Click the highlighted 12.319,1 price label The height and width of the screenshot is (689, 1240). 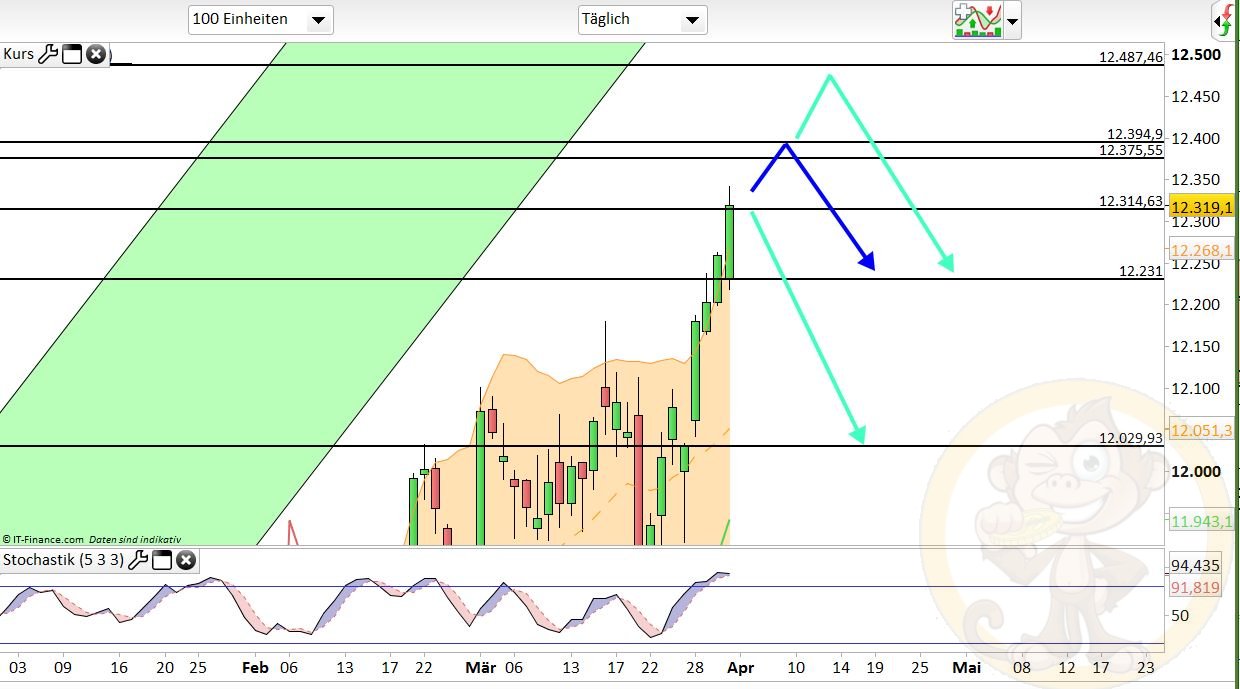[x=1199, y=206]
